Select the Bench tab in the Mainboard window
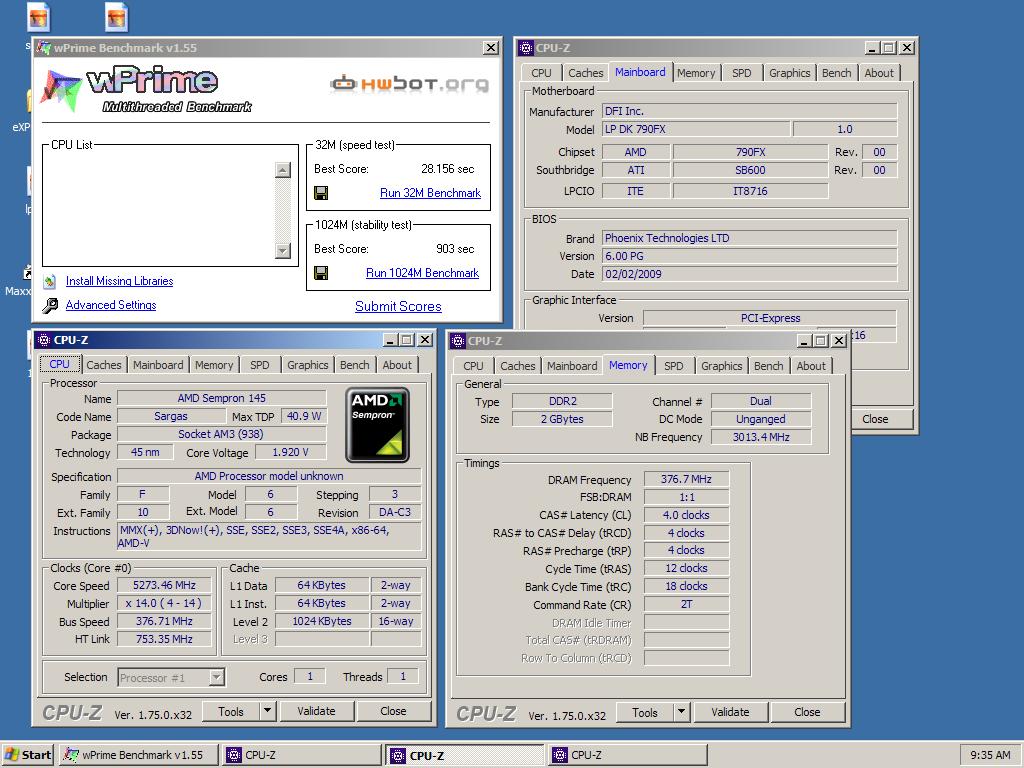This screenshot has height=768, width=1024. click(837, 73)
